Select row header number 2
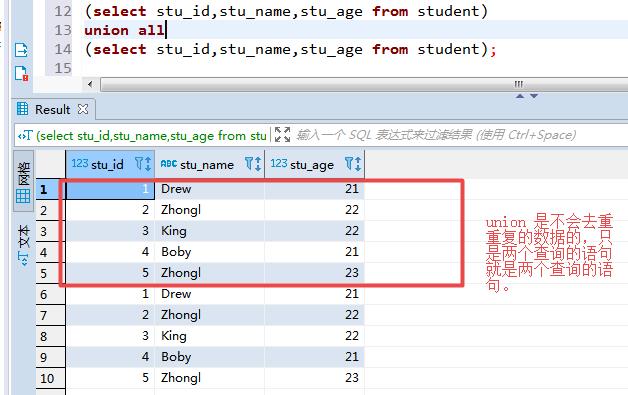The image size is (628, 395). click(50, 210)
